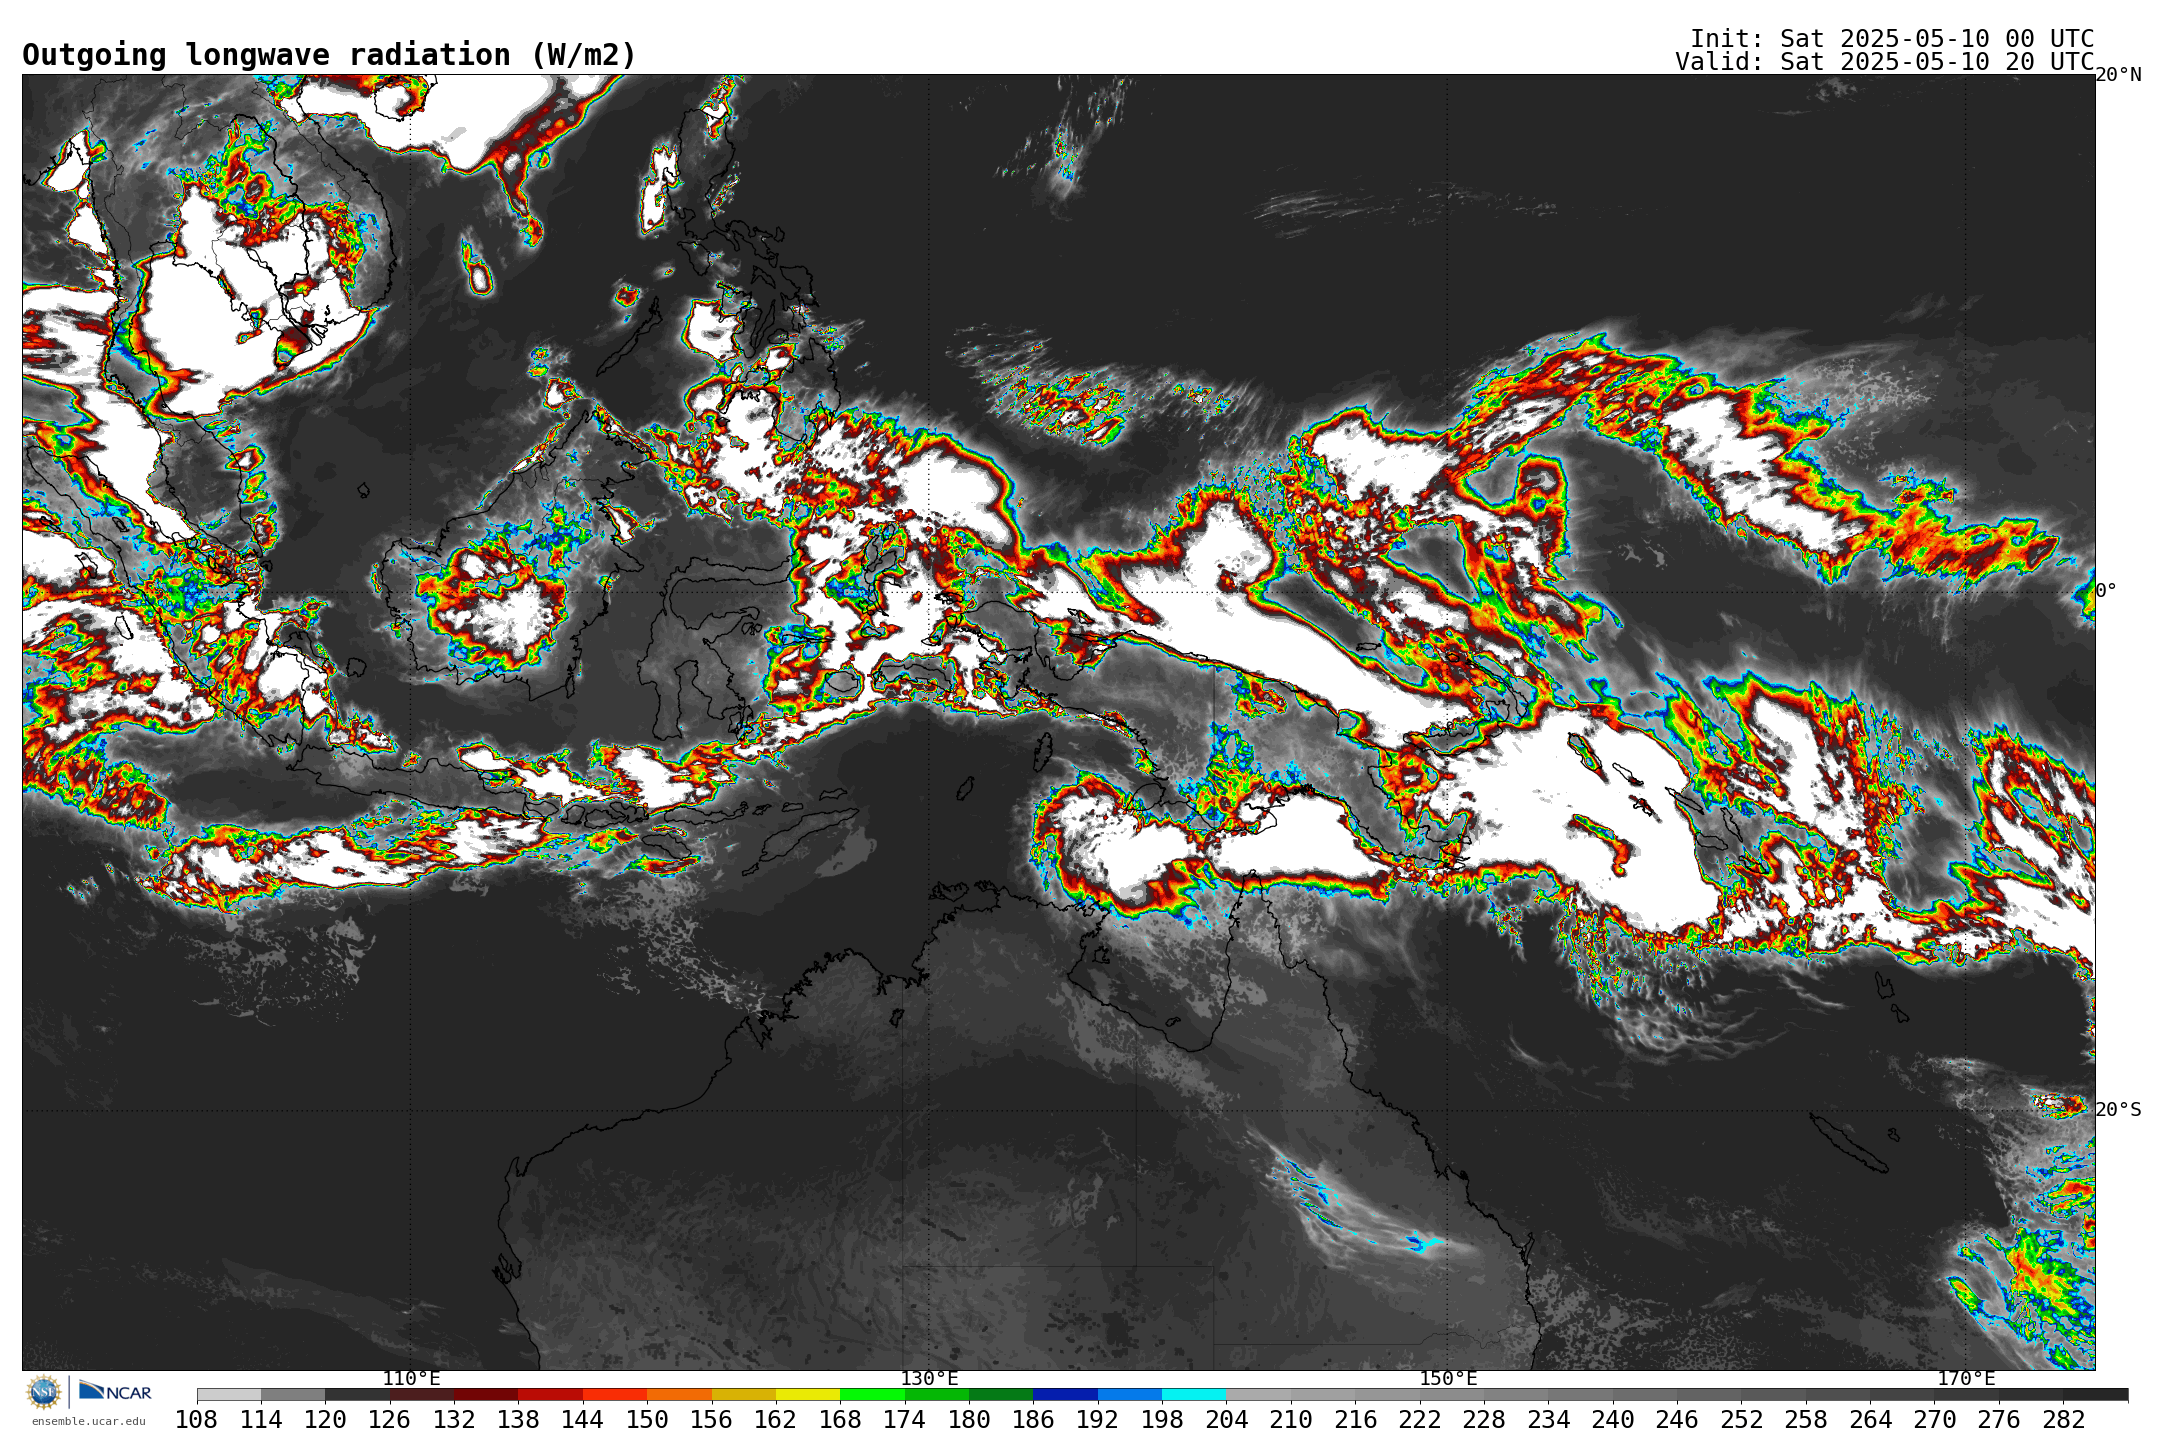Click the cyan 198–204 colorbar swatch
The width and height of the screenshot is (2160, 1433).
[x=1194, y=1395]
